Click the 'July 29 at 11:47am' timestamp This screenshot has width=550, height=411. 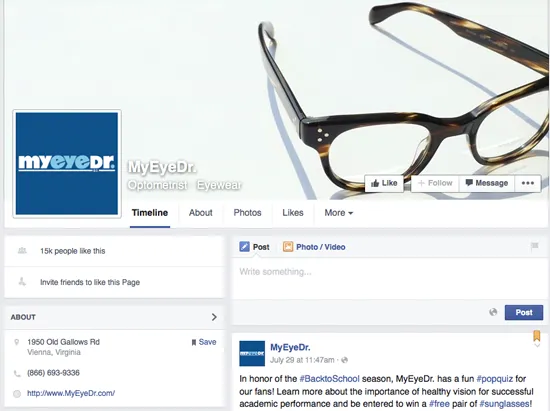coord(302,360)
